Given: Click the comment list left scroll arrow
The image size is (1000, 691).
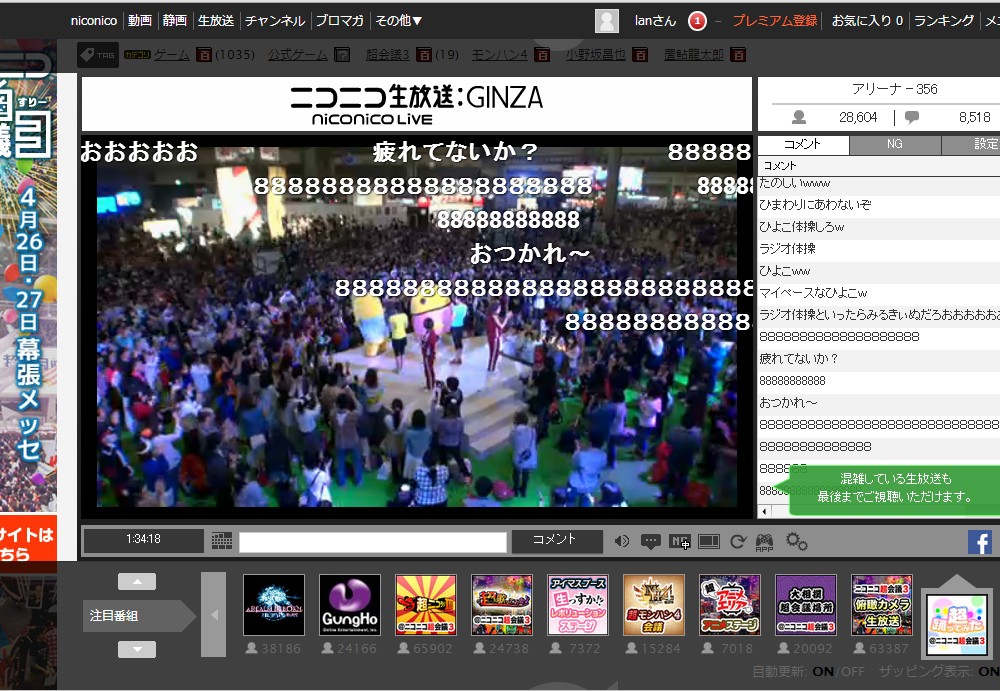Looking at the screenshot, I should (x=764, y=511).
